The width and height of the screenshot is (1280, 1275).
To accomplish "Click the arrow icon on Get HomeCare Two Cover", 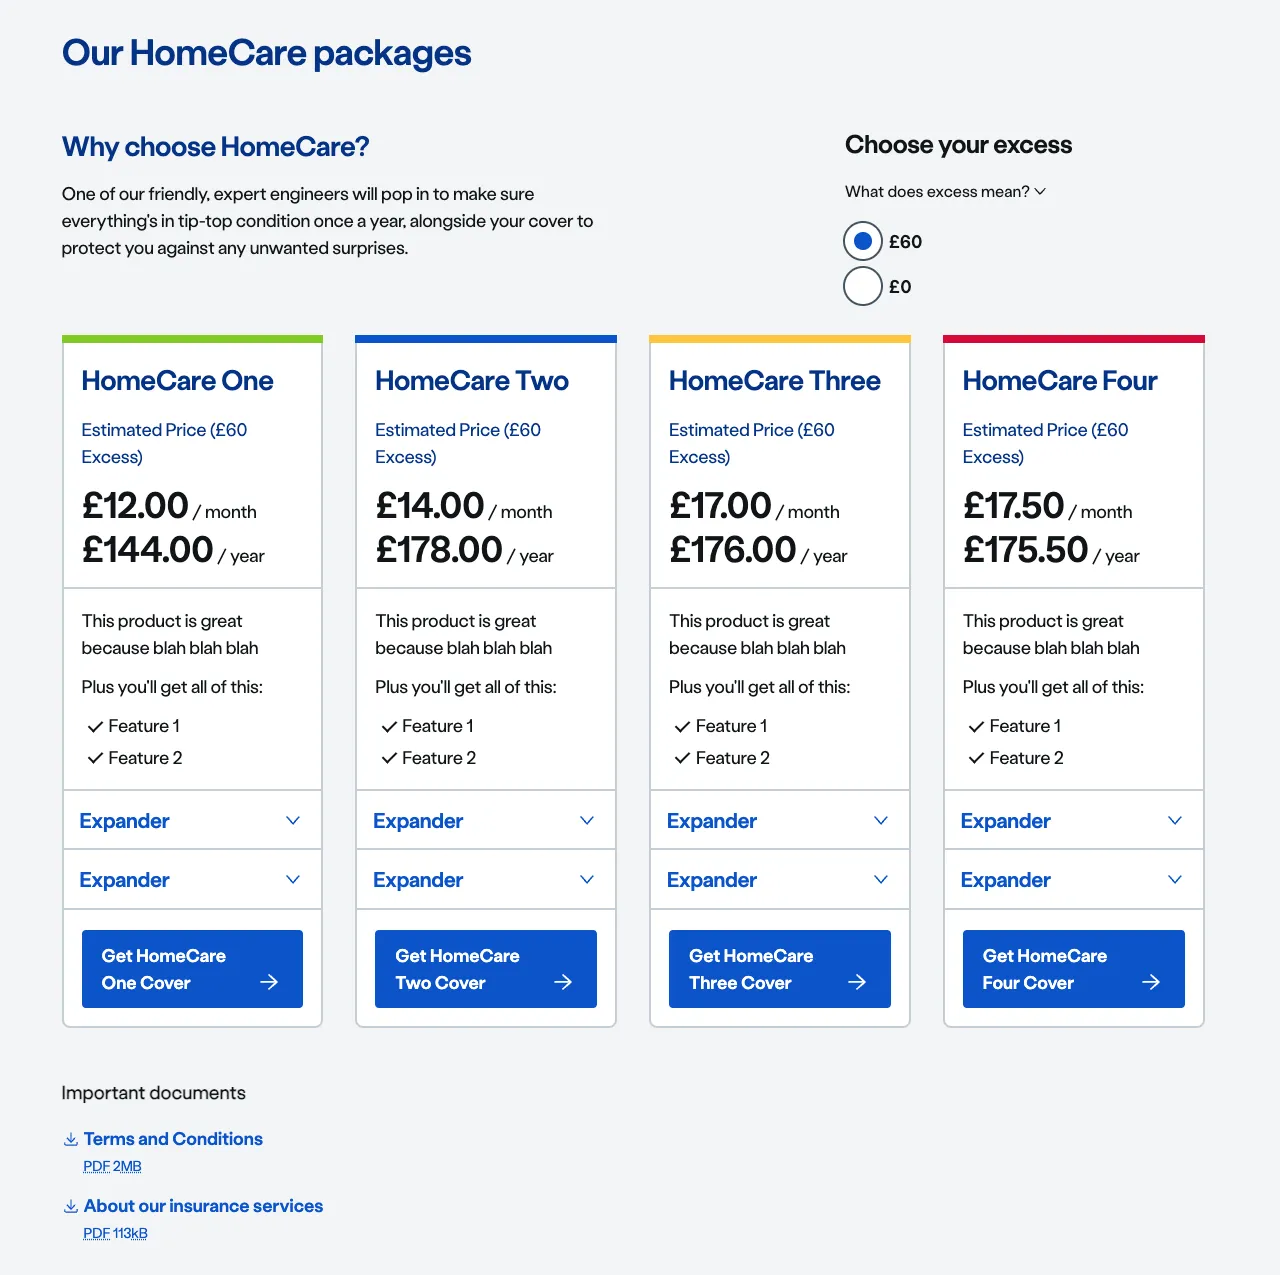I will click(563, 982).
